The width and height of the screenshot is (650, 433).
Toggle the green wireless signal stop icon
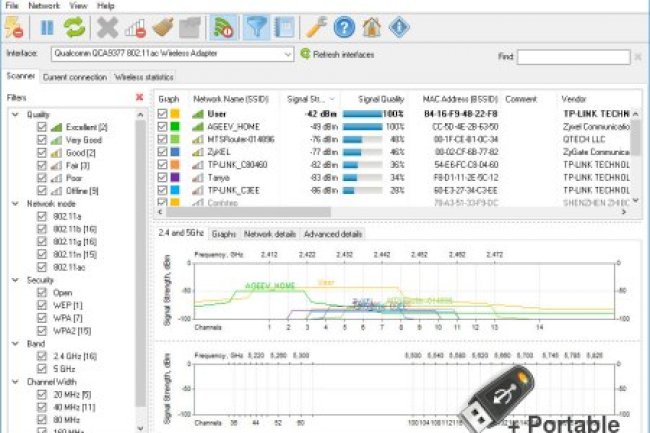(x=223, y=27)
